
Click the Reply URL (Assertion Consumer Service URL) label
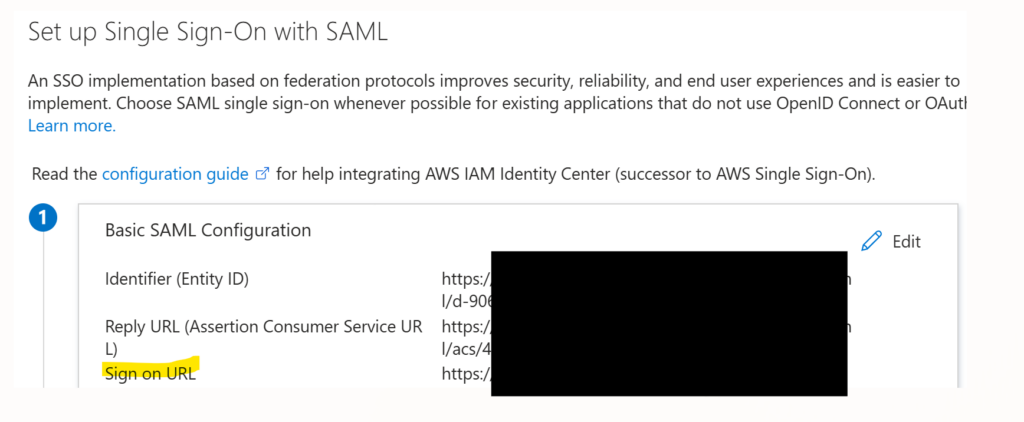coord(264,337)
